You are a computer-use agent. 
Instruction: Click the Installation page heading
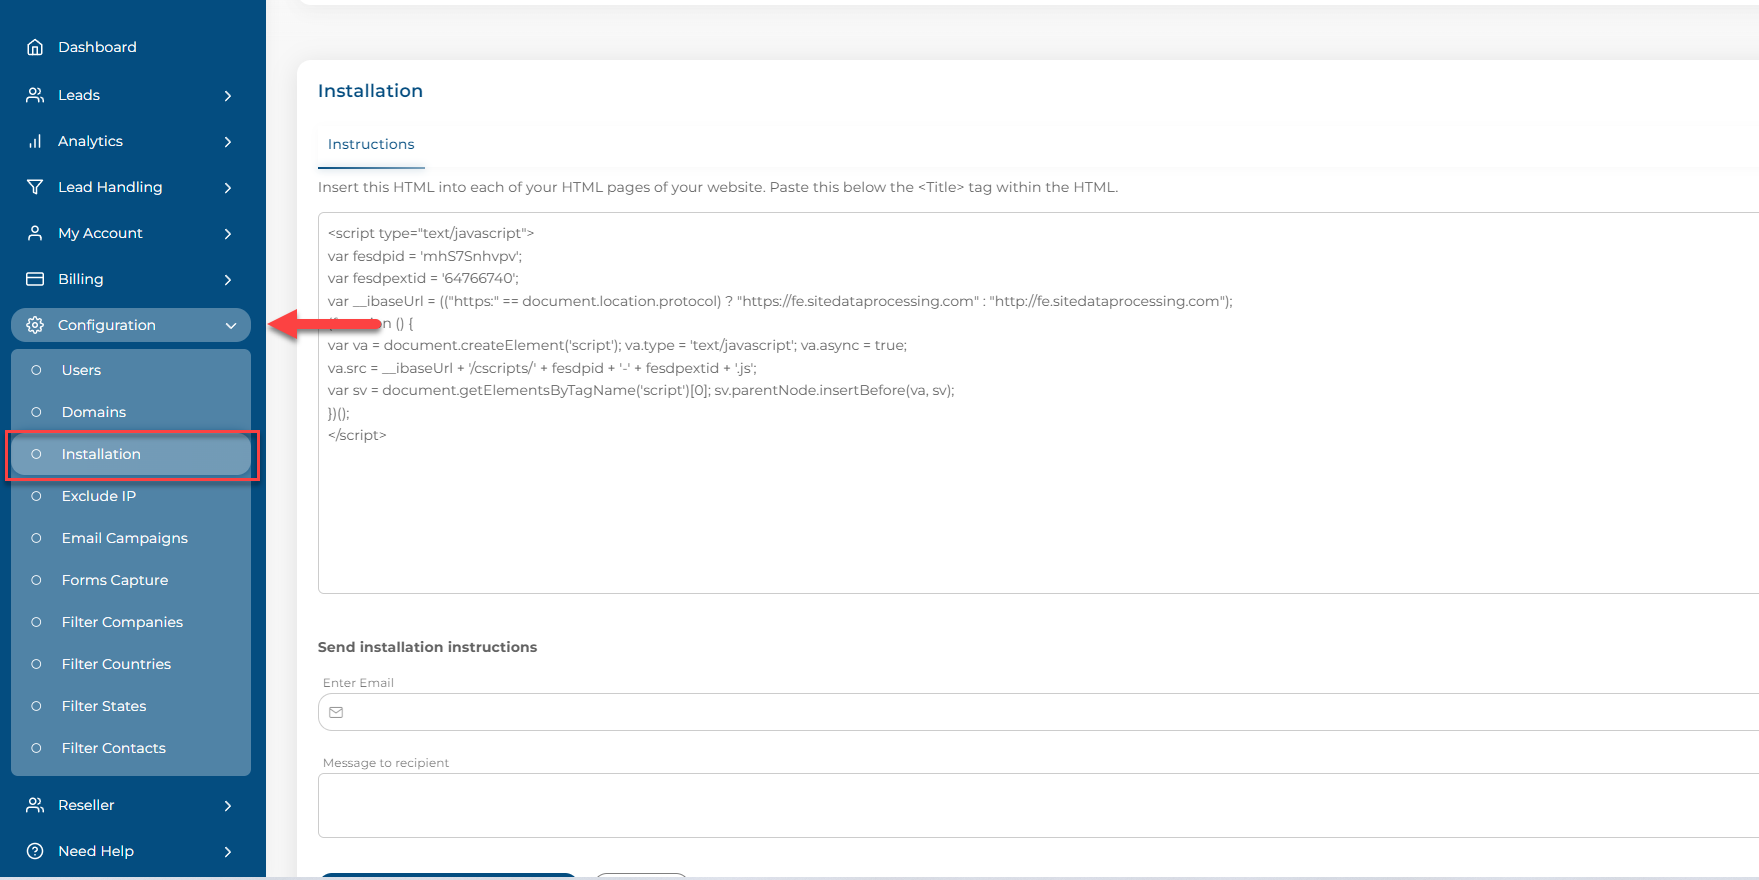pyautogui.click(x=370, y=91)
